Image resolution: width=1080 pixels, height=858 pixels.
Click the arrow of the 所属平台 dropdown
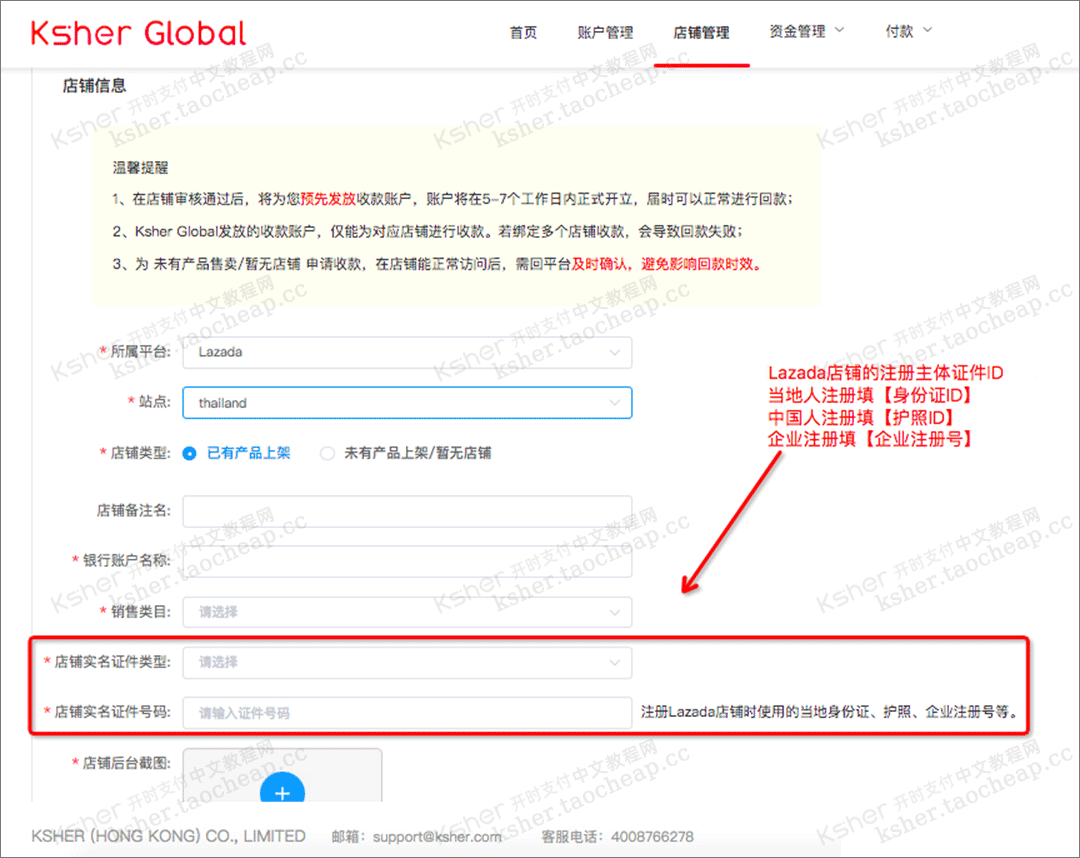pyautogui.click(x=614, y=353)
